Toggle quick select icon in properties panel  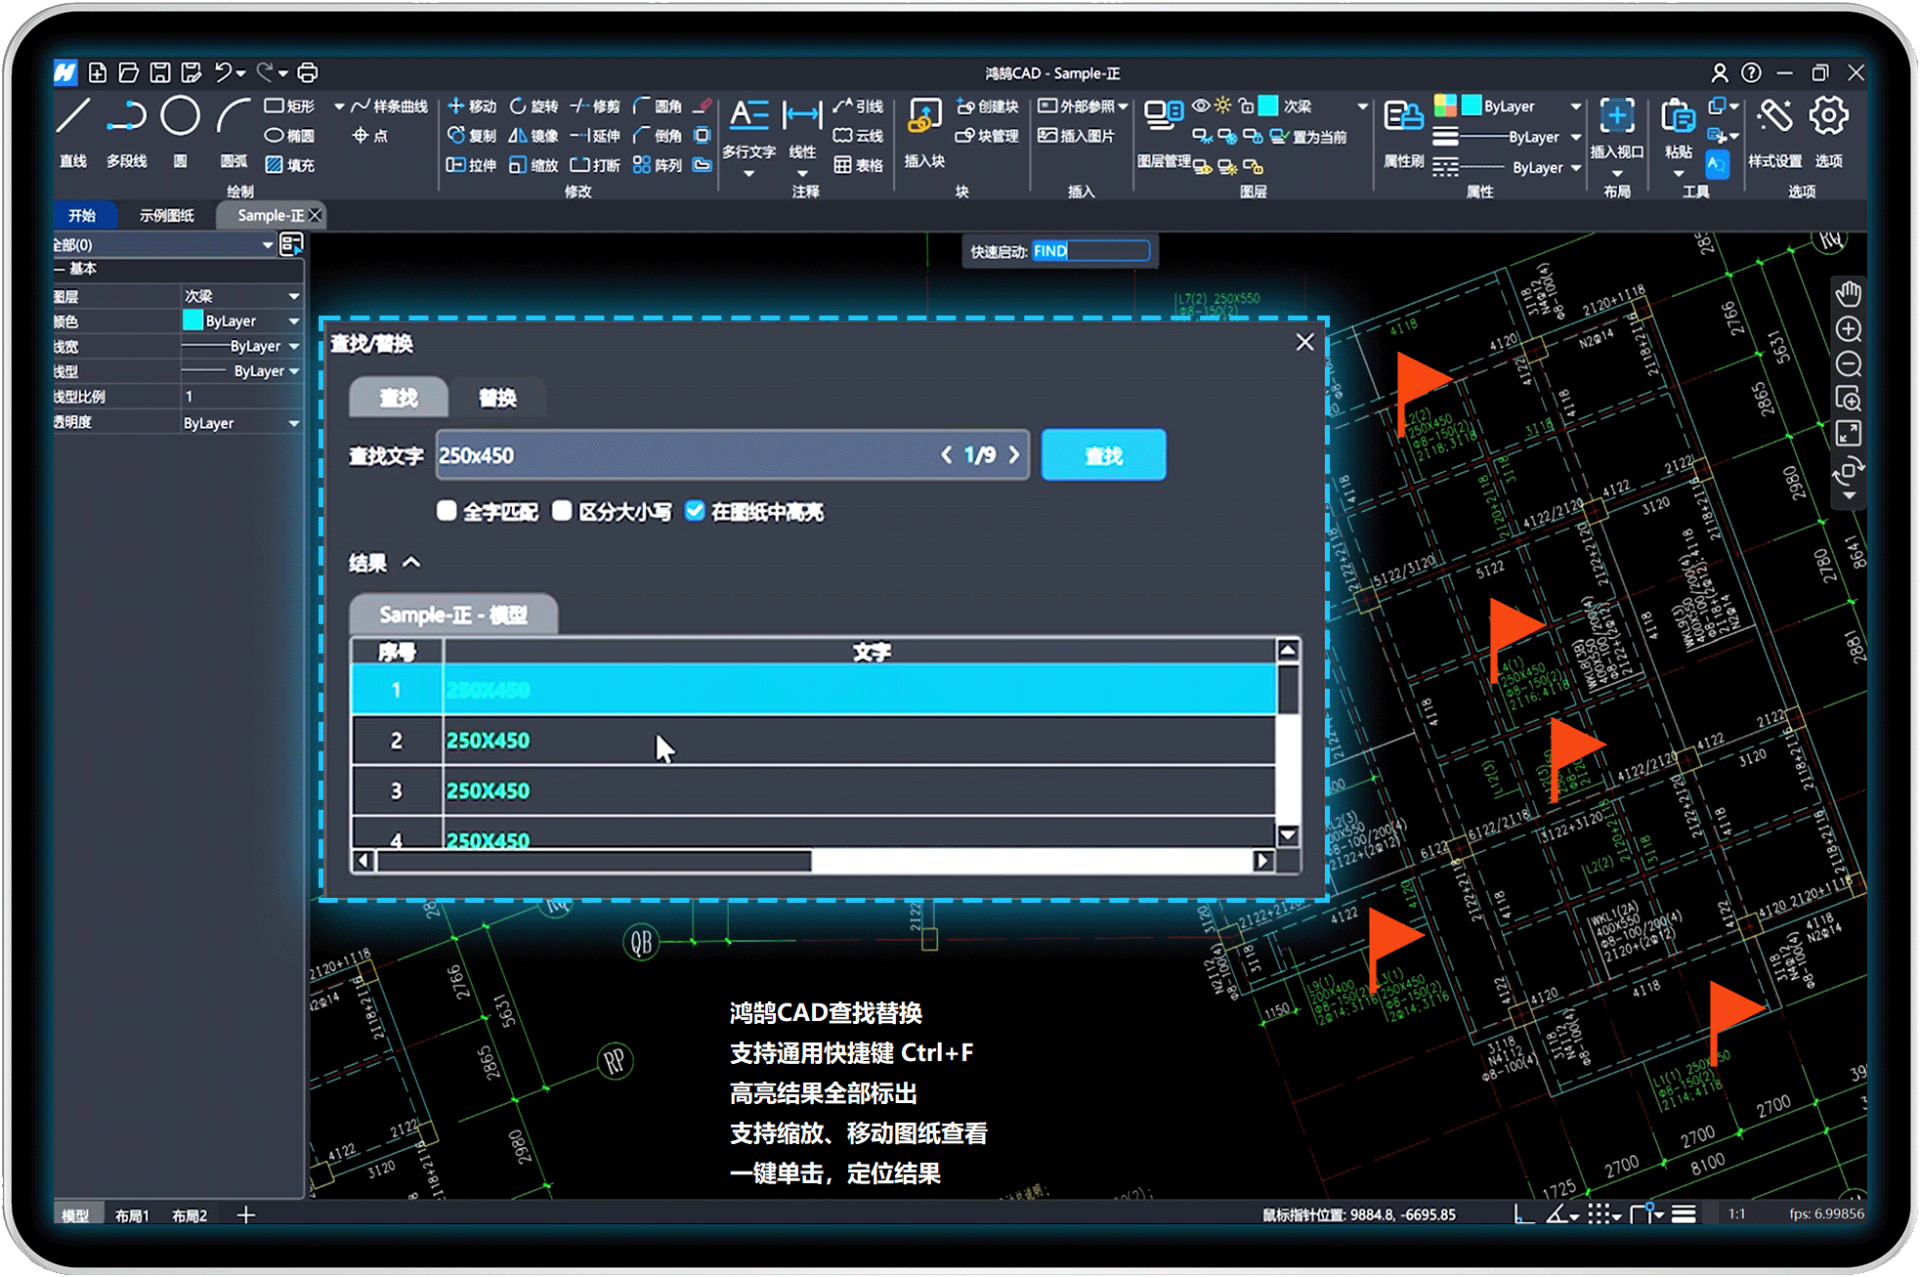click(x=291, y=244)
